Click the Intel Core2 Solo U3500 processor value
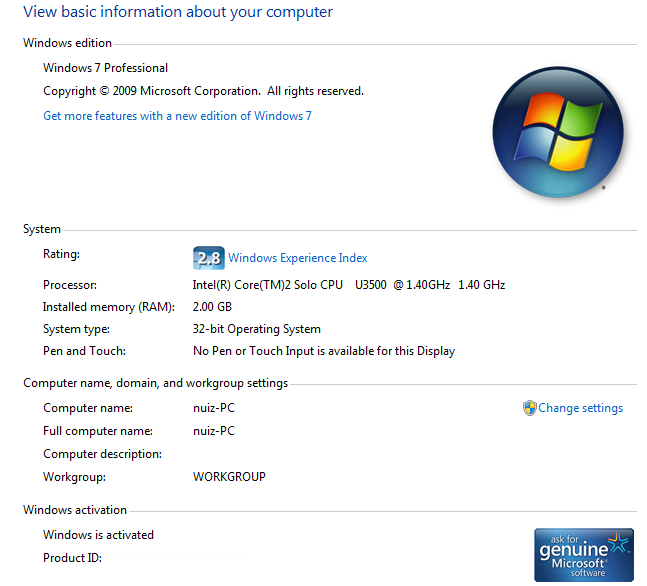 click(349, 285)
